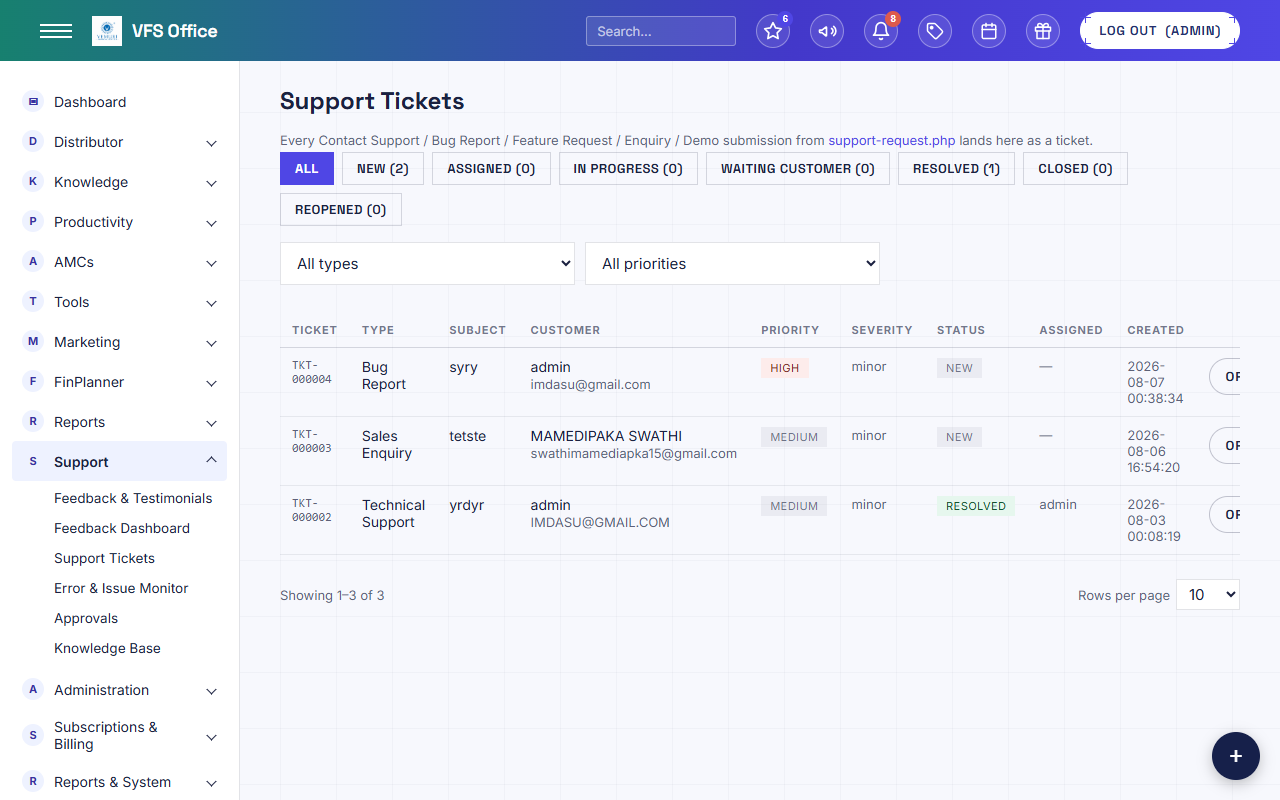Open Feedback Dashboard page

[x=122, y=528]
